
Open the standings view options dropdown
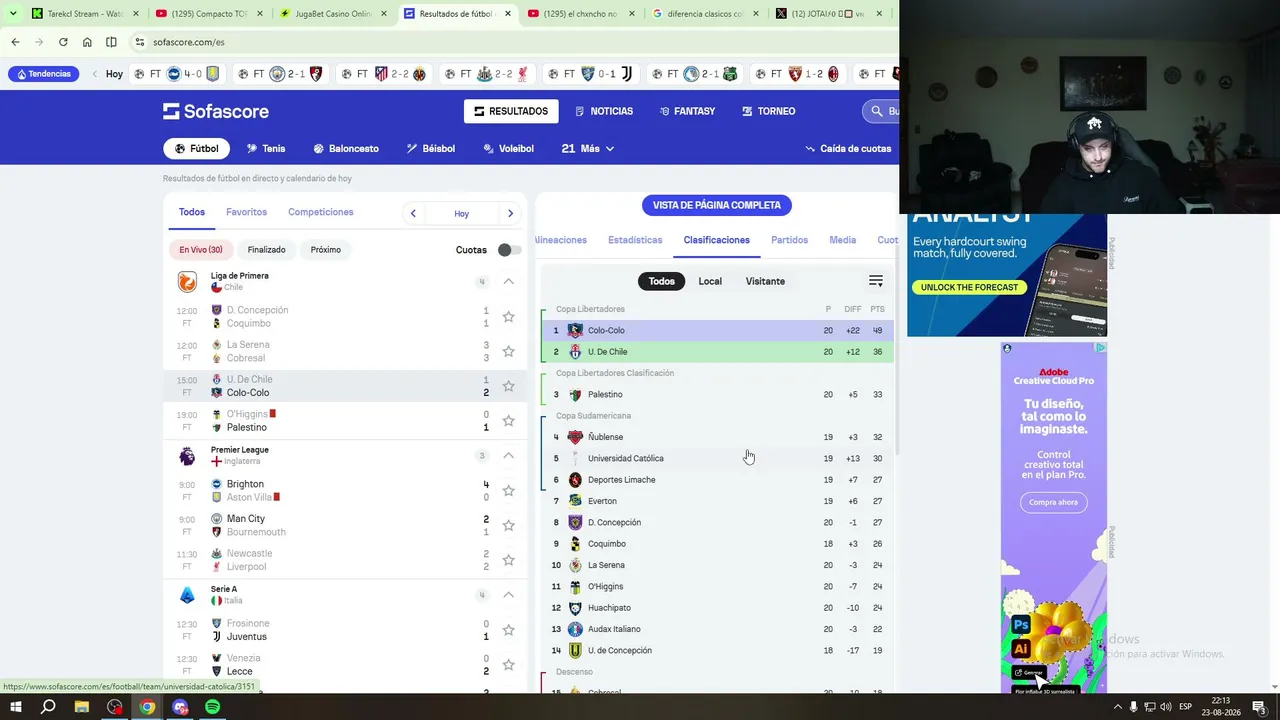[x=876, y=281]
